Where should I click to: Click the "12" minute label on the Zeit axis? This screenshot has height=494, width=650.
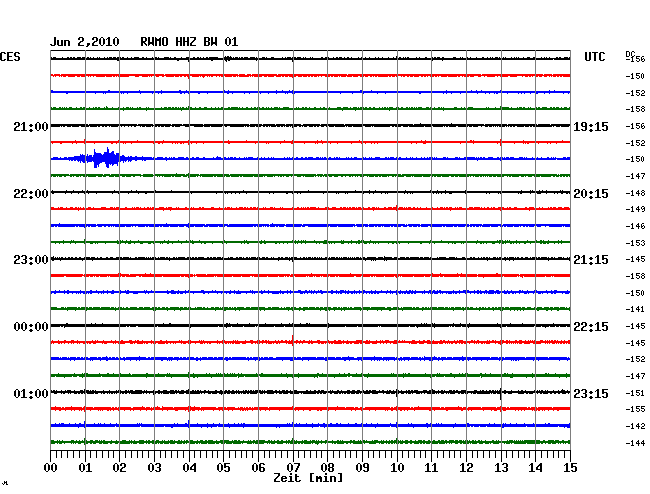click(466, 467)
